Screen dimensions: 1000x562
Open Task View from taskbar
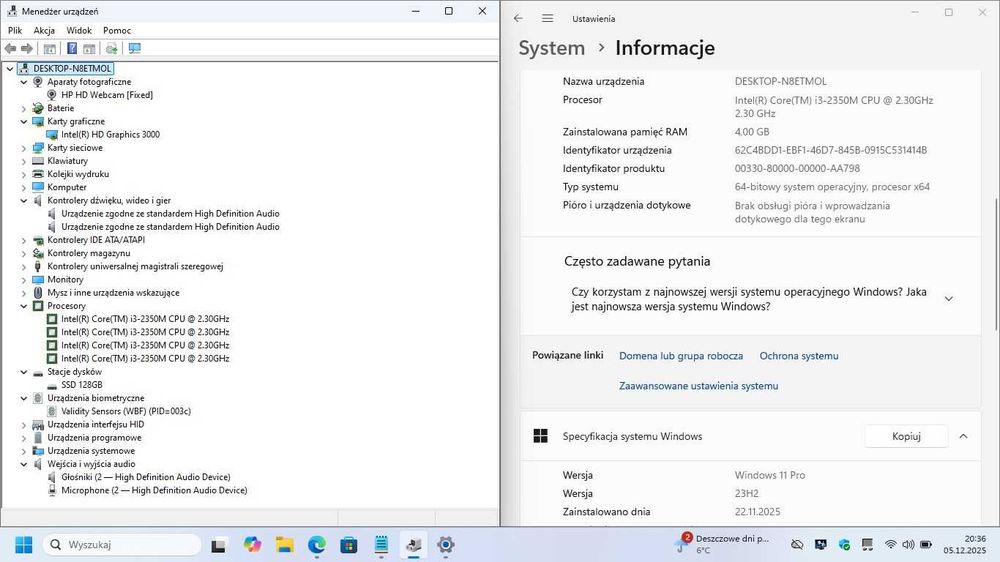219,545
